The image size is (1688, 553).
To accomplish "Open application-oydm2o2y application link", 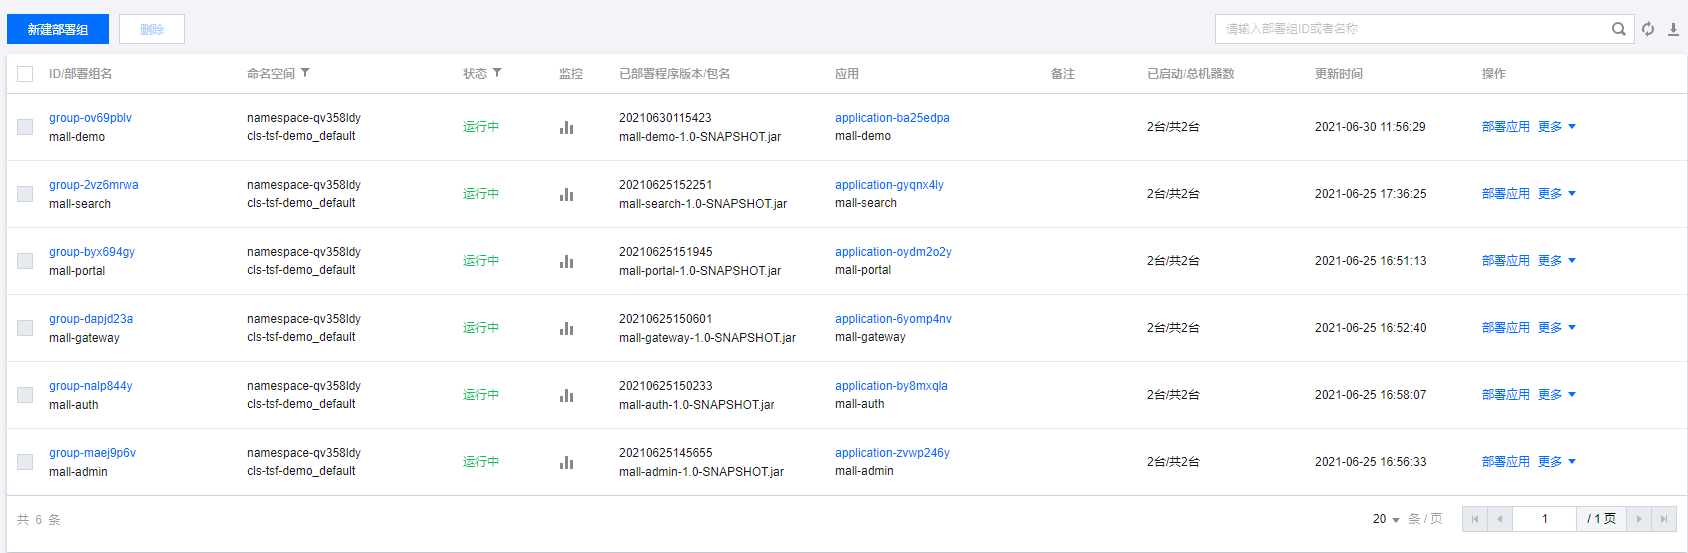I will 893,252.
